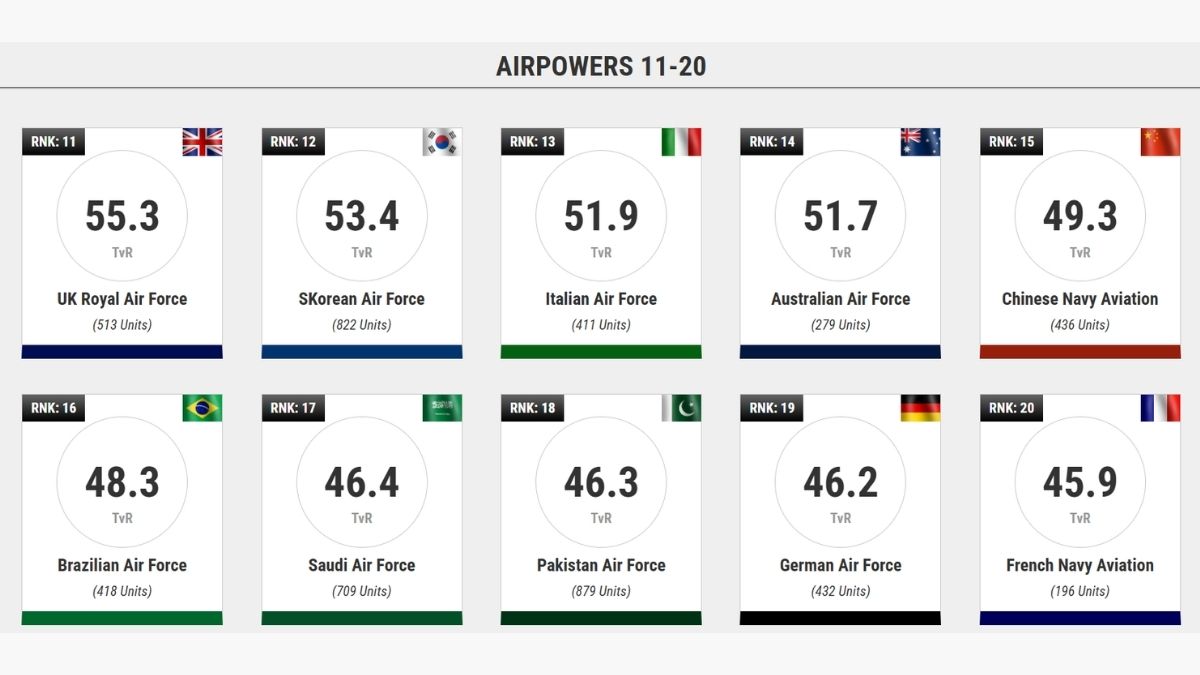The width and height of the screenshot is (1200, 675).
Task: Click the red bar under Chinese Navy Aviation
Action: point(1080,351)
